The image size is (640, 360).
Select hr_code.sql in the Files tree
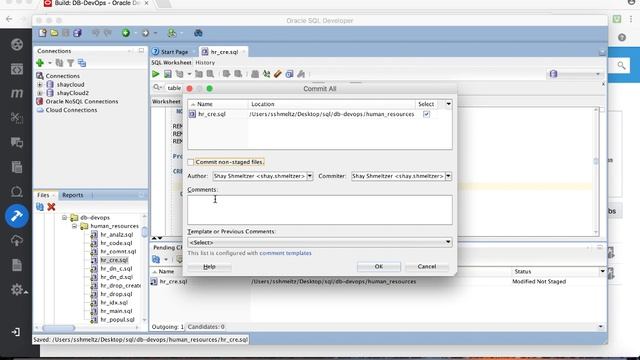(116, 243)
